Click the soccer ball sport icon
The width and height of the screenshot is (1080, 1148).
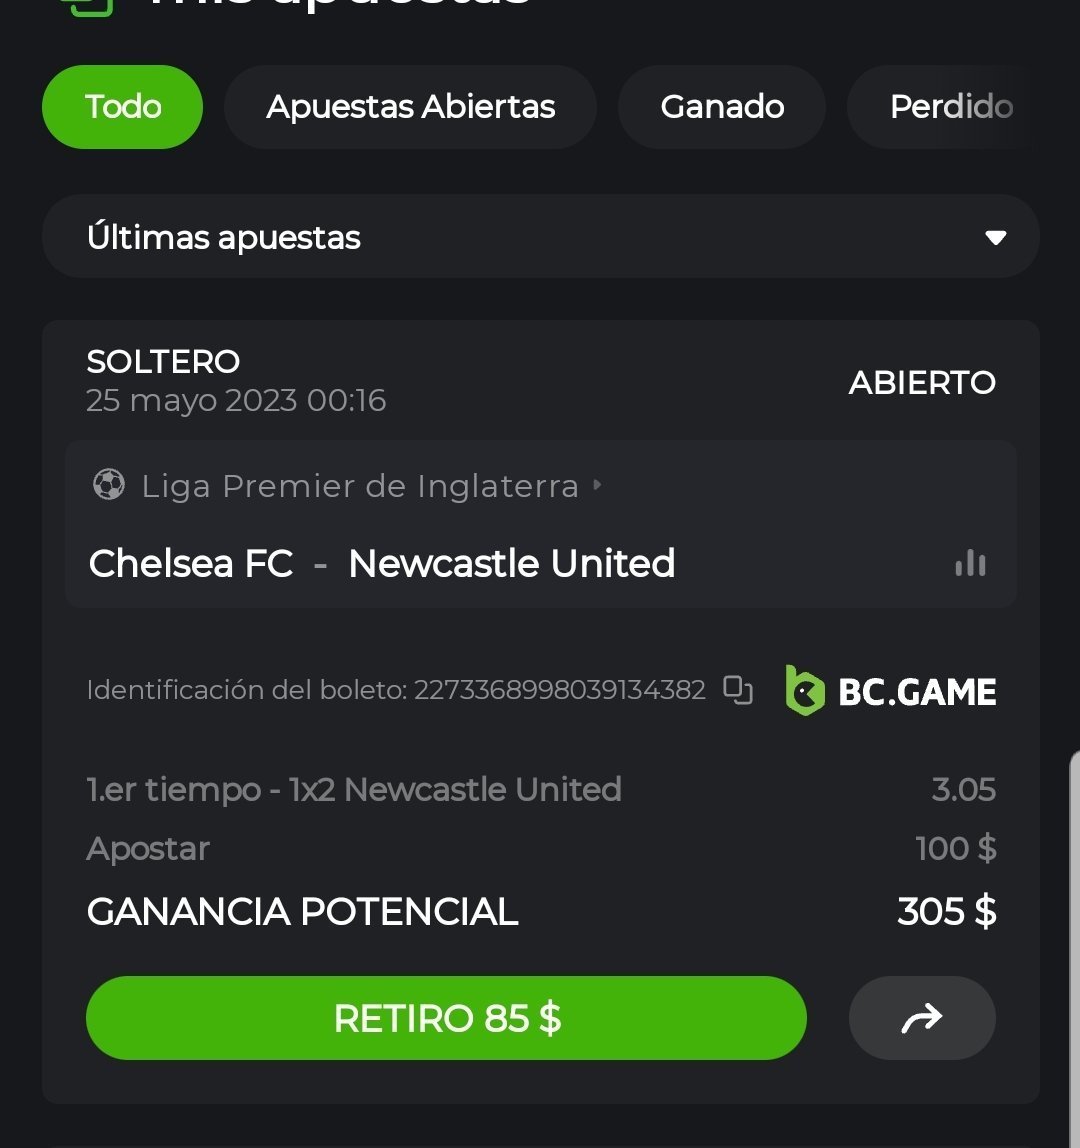pyautogui.click(x=108, y=486)
